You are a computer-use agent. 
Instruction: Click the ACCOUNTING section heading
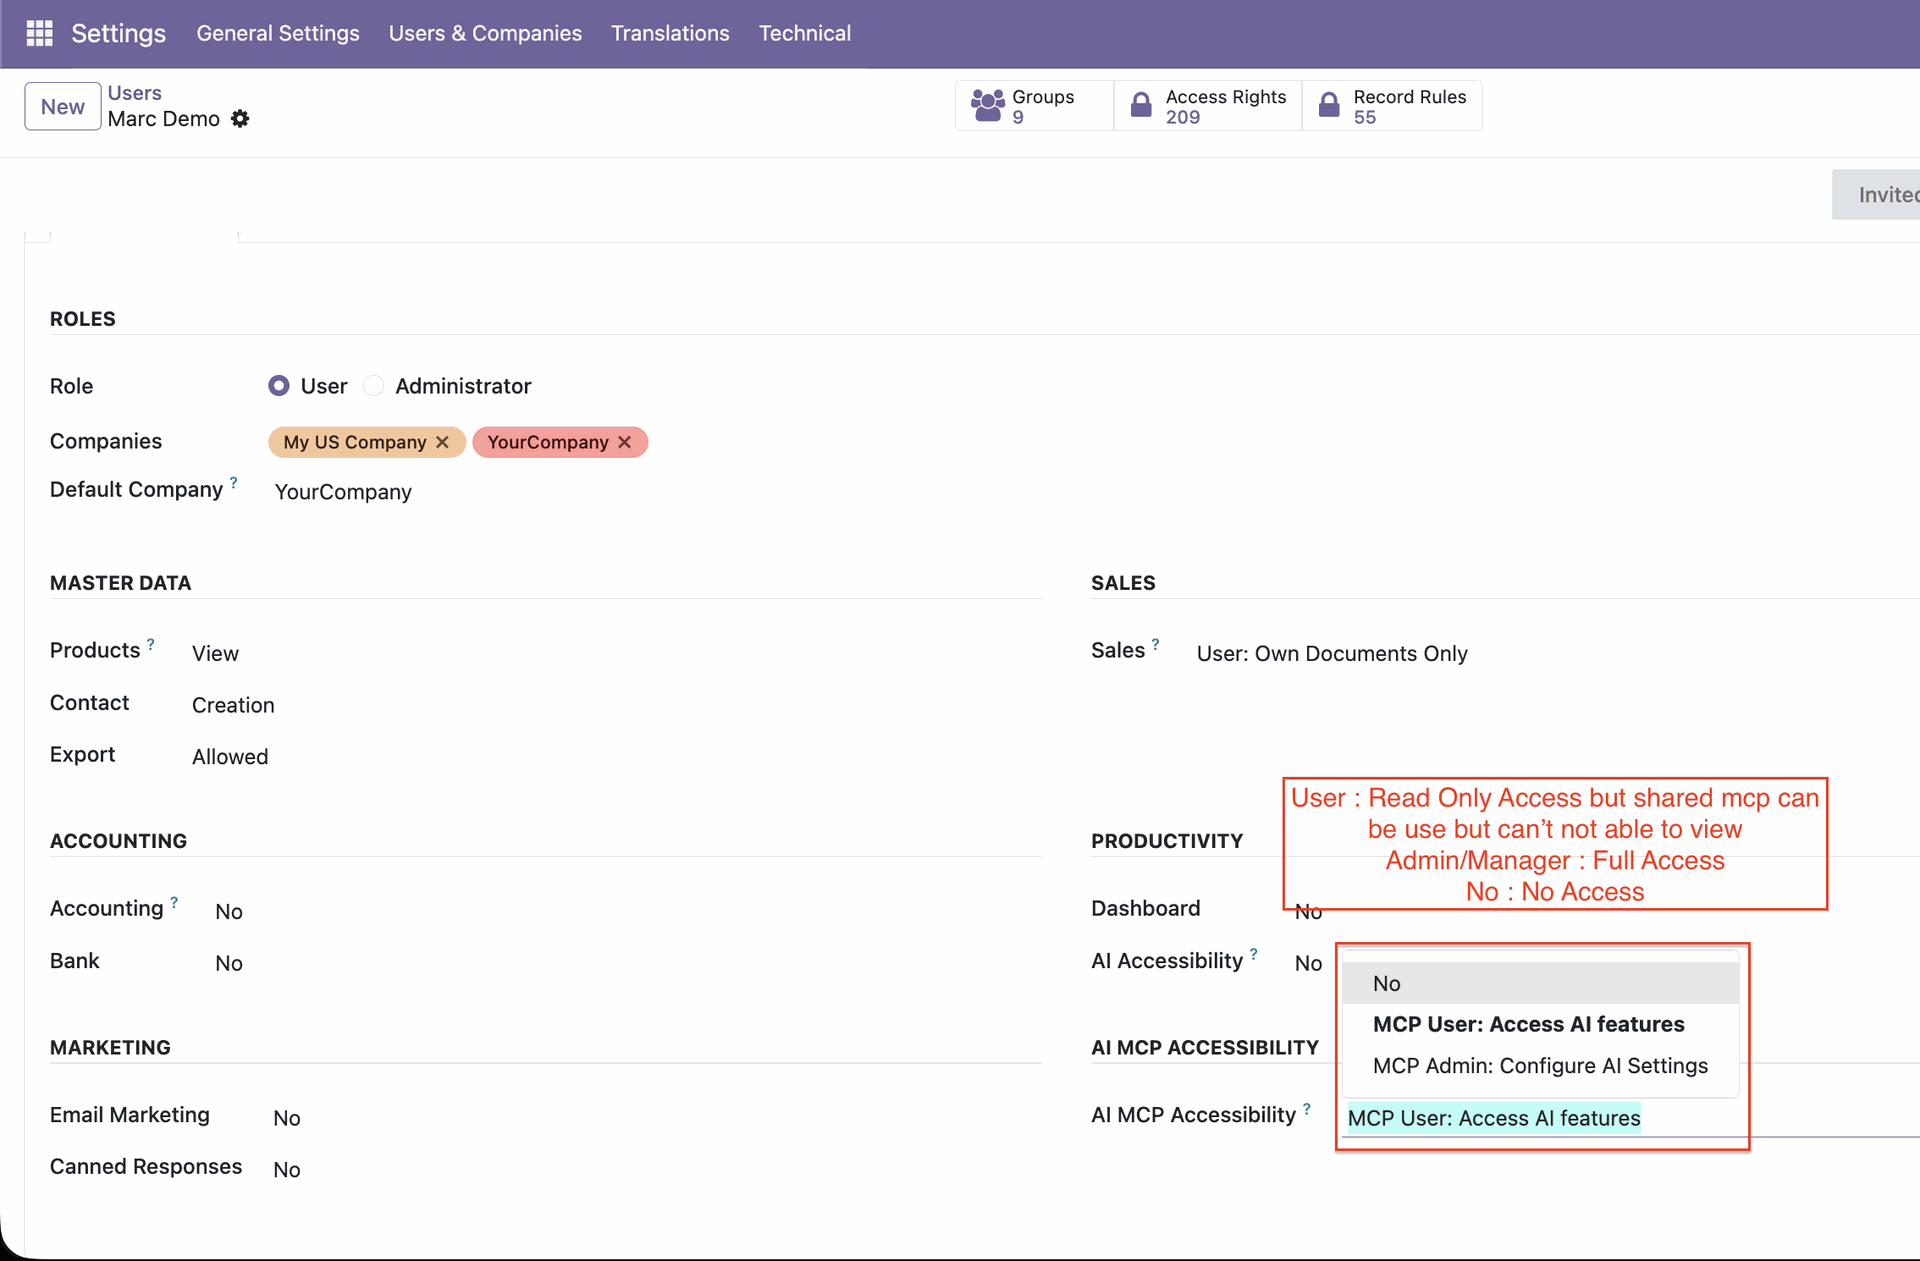[118, 841]
